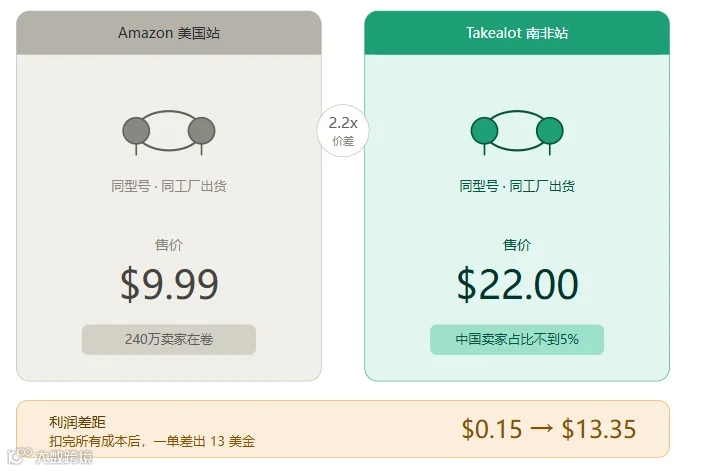Click the 中国卖家占比不到5% green pill

517,339
